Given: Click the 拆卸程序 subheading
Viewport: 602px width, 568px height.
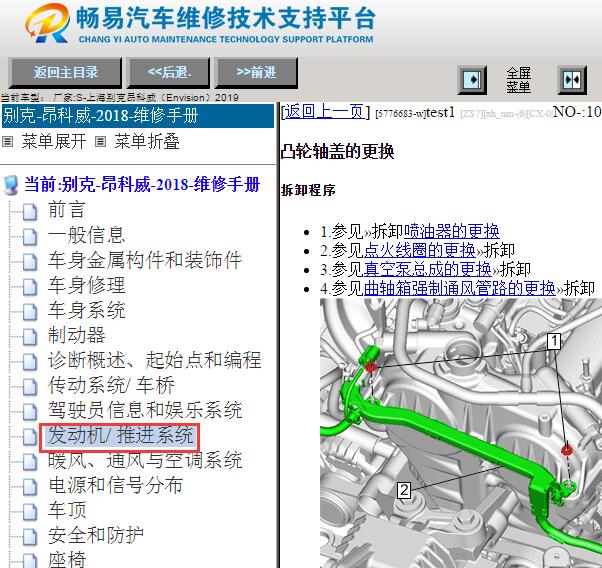Looking at the screenshot, I should coord(308,190).
